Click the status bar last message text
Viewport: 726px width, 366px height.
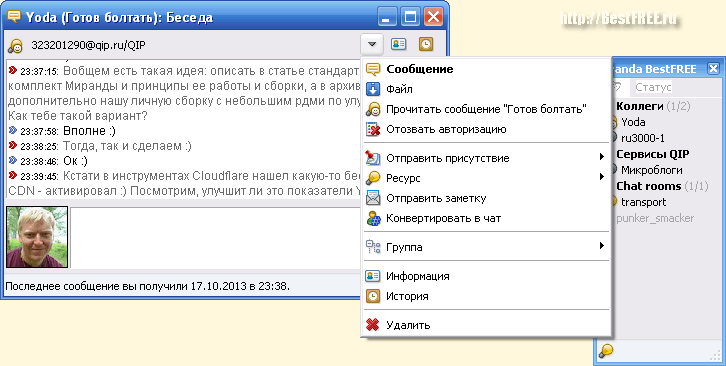coord(147,286)
